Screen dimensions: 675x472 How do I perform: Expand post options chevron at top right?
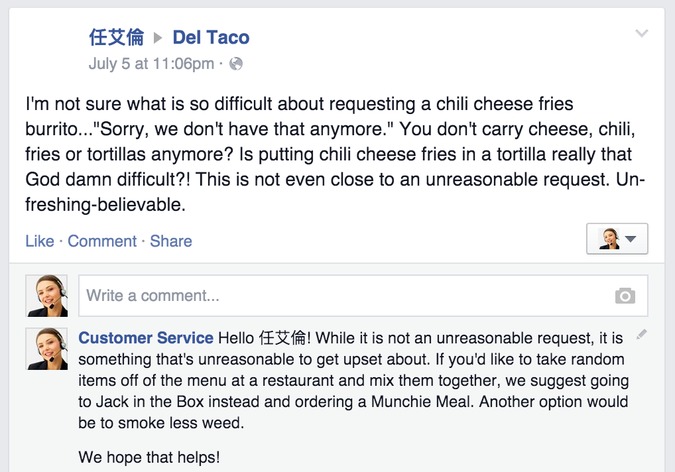pos(641,33)
